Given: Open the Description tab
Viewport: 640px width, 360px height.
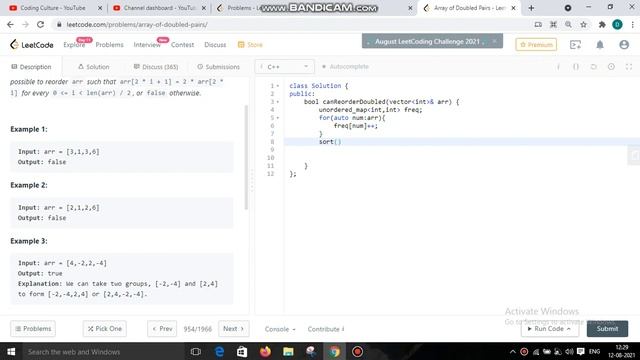Looking at the screenshot, I should point(31,67).
